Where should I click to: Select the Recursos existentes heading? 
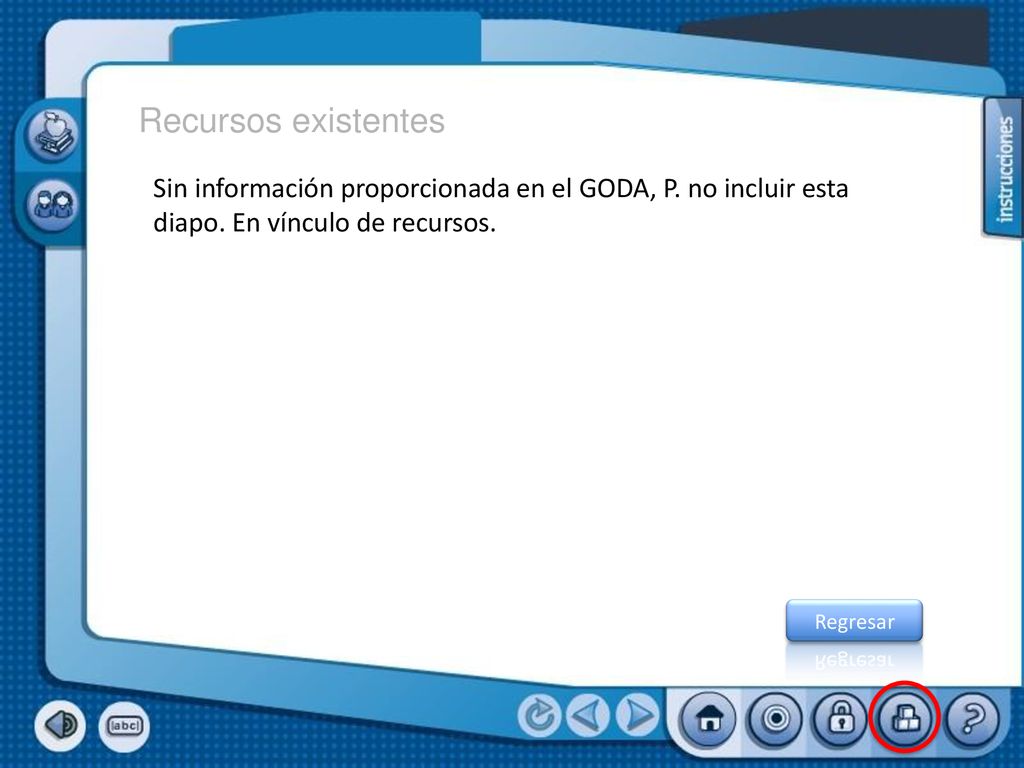point(292,121)
